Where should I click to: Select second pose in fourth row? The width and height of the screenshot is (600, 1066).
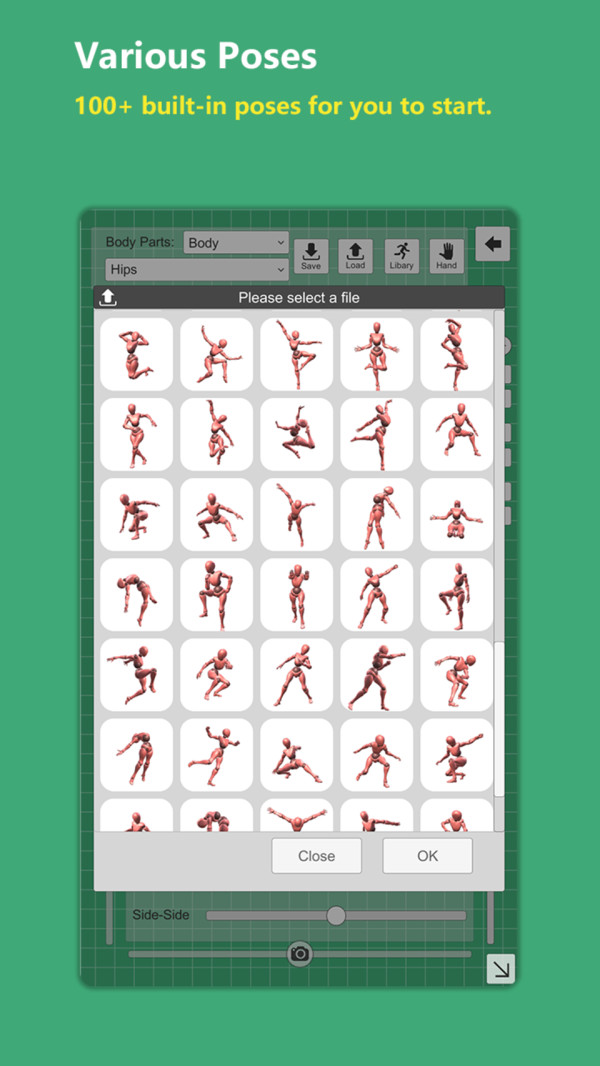[x=216, y=594]
